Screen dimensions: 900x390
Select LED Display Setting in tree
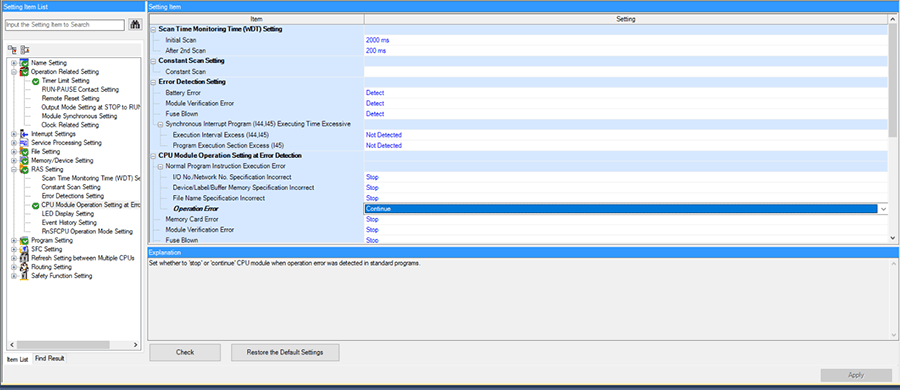[x=68, y=214]
